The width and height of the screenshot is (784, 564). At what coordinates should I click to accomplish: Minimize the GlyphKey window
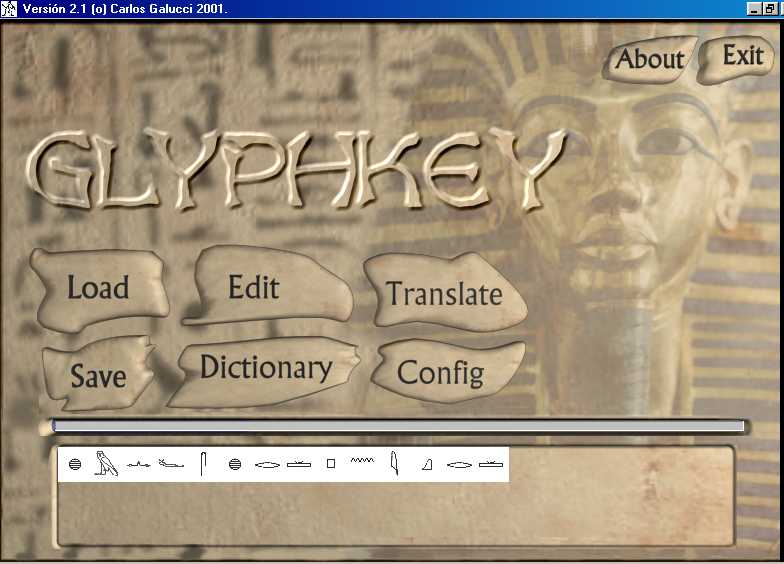tap(754, 8)
